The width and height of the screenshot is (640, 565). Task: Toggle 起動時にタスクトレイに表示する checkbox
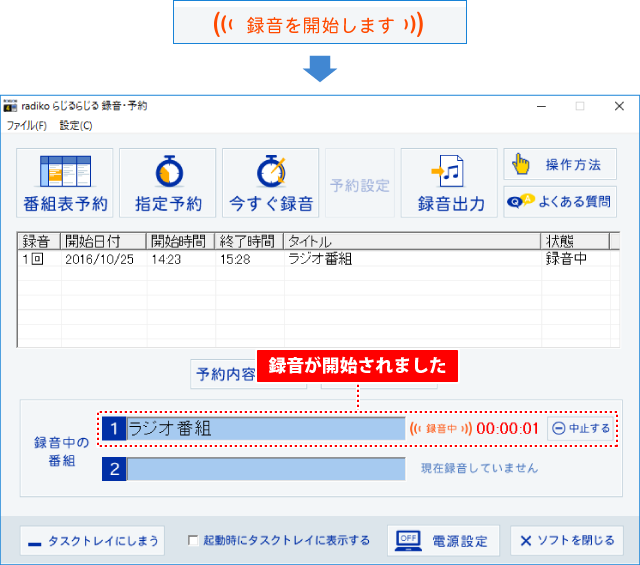[193, 541]
